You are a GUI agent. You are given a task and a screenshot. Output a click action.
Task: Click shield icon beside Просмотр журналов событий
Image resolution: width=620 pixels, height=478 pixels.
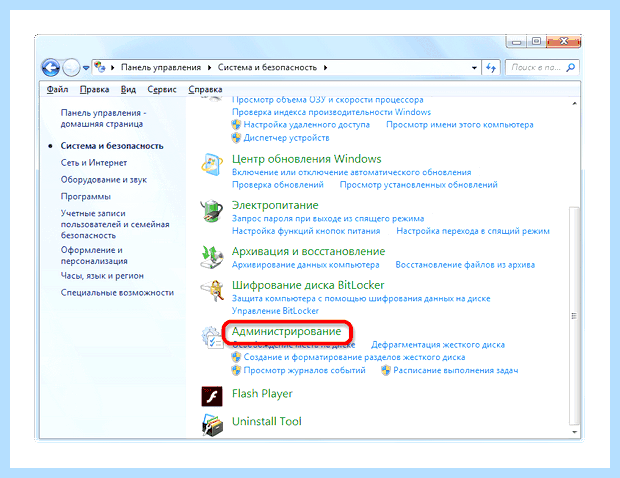click(x=236, y=370)
